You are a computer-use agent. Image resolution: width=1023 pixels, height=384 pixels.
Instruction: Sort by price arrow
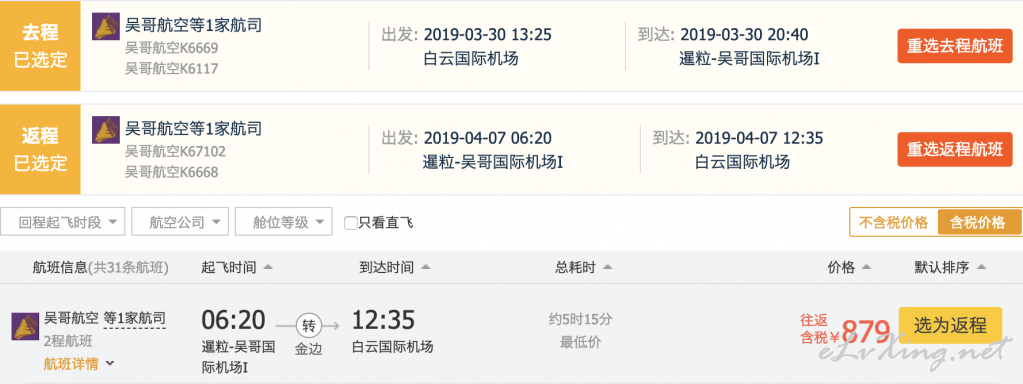866,268
